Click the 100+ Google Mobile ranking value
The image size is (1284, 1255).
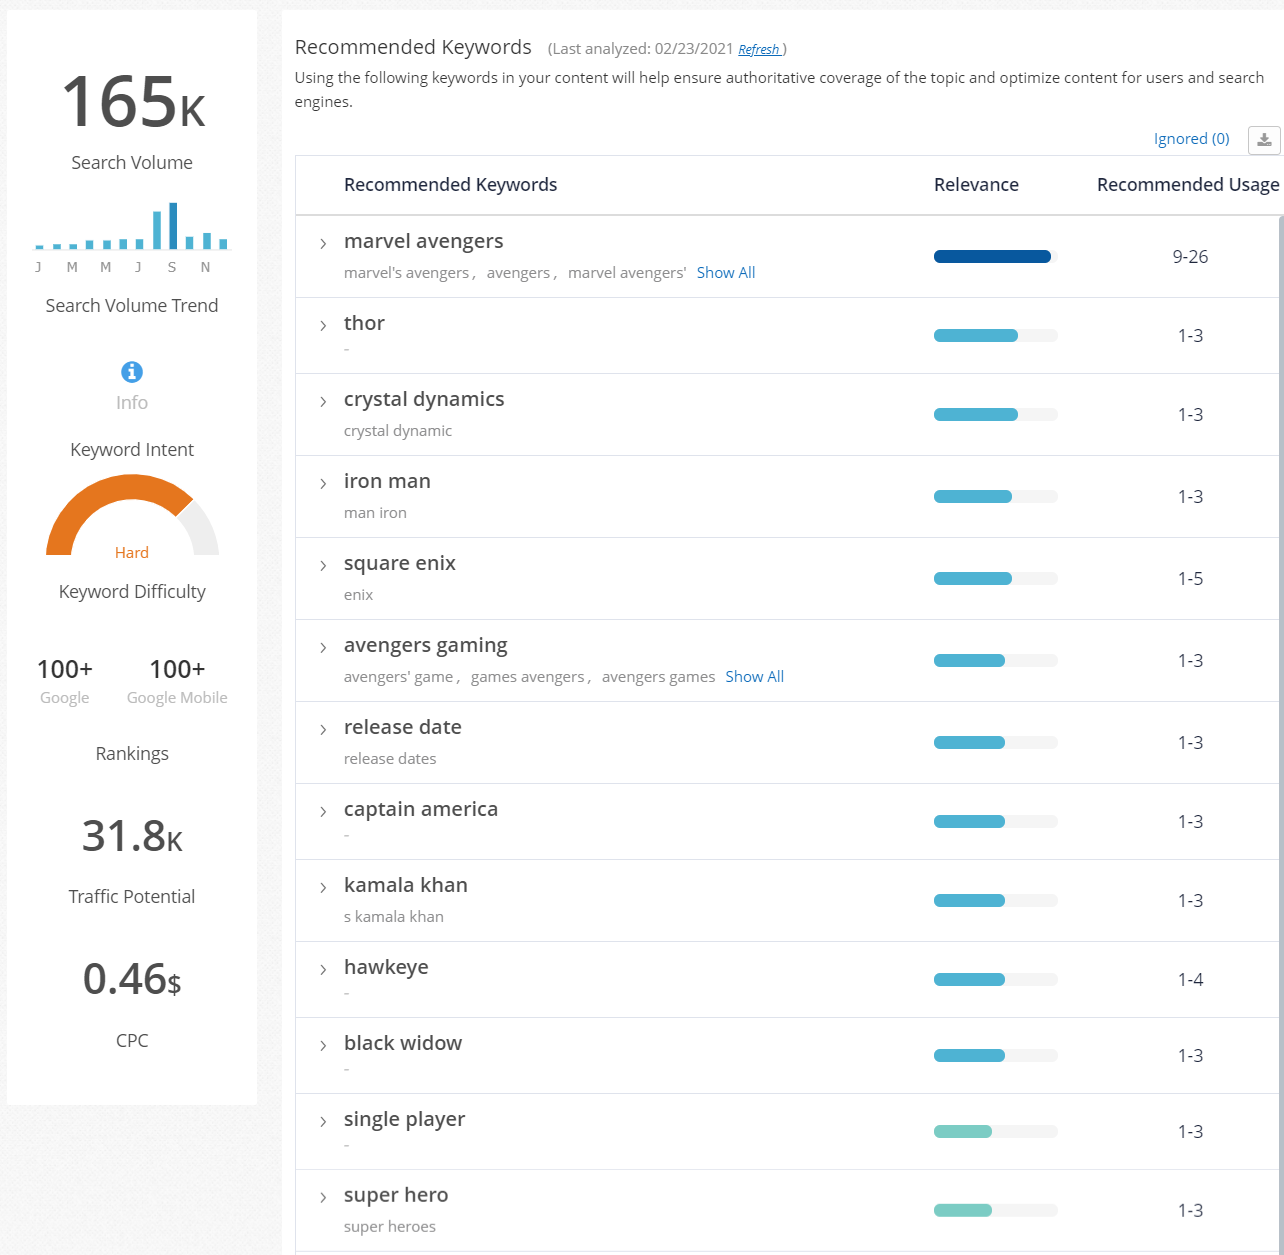click(x=177, y=669)
